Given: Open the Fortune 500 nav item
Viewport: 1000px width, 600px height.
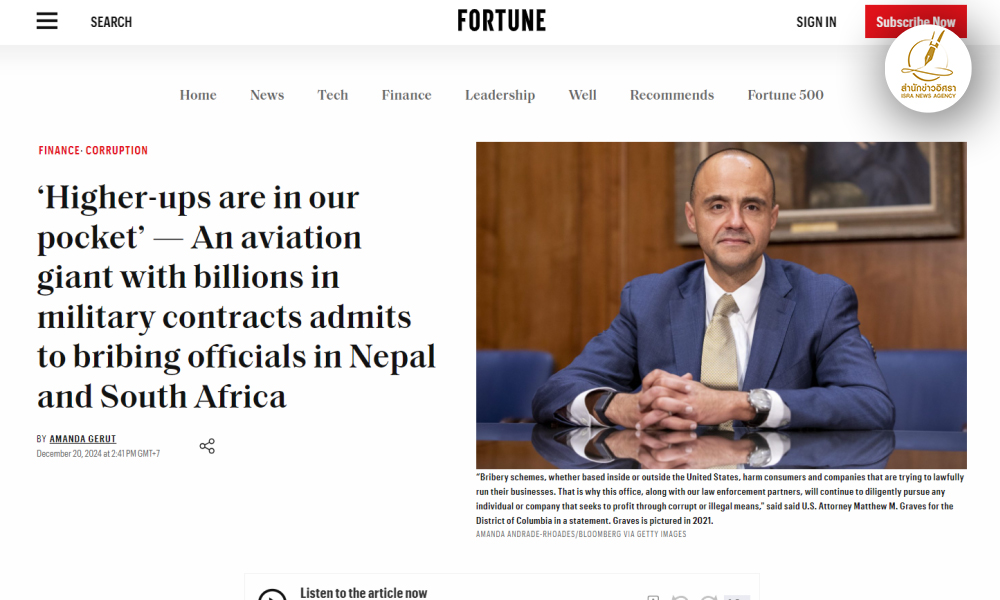Looking at the screenshot, I should pyautogui.click(x=786, y=95).
